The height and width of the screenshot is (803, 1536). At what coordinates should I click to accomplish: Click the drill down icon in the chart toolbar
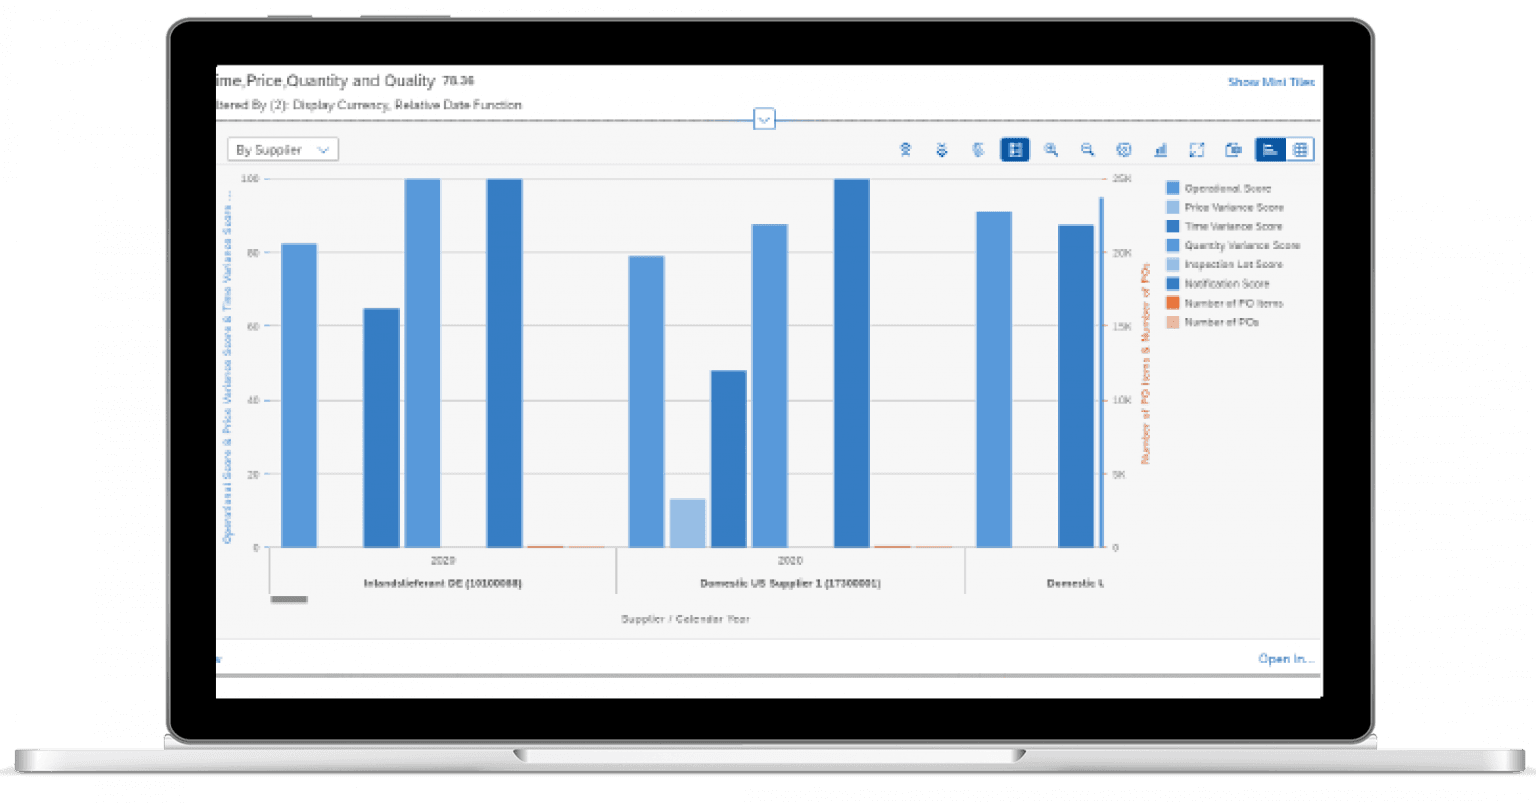pos(942,150)
